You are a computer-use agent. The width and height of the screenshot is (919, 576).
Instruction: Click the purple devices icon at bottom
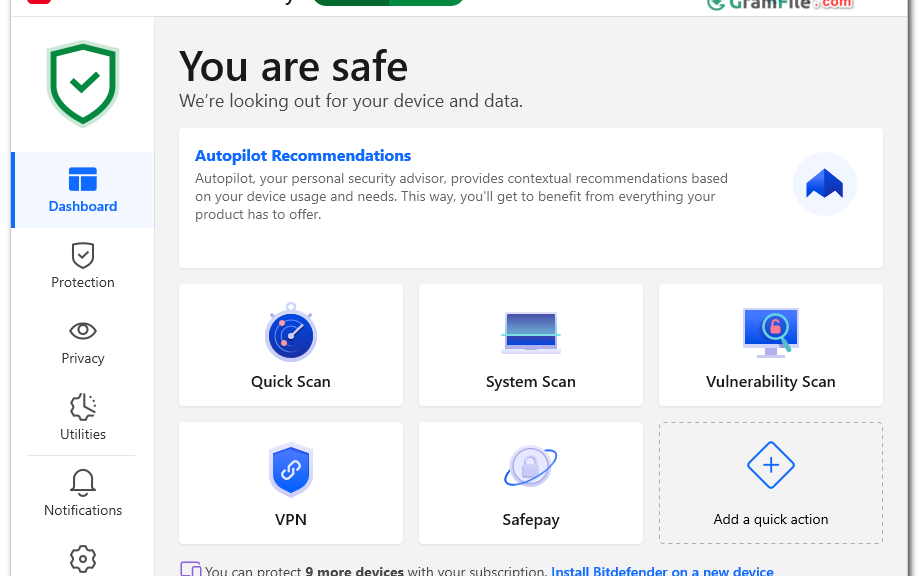tap(190, 570)
